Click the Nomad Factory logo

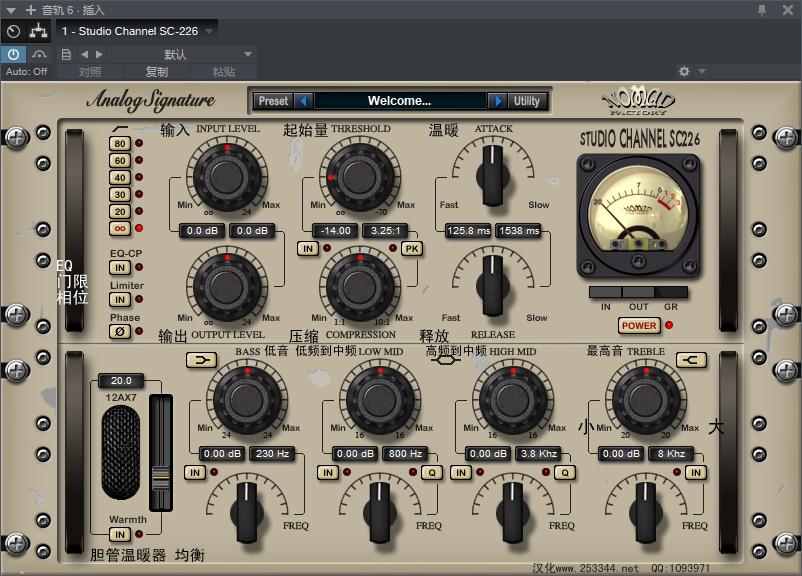[638, 100]
